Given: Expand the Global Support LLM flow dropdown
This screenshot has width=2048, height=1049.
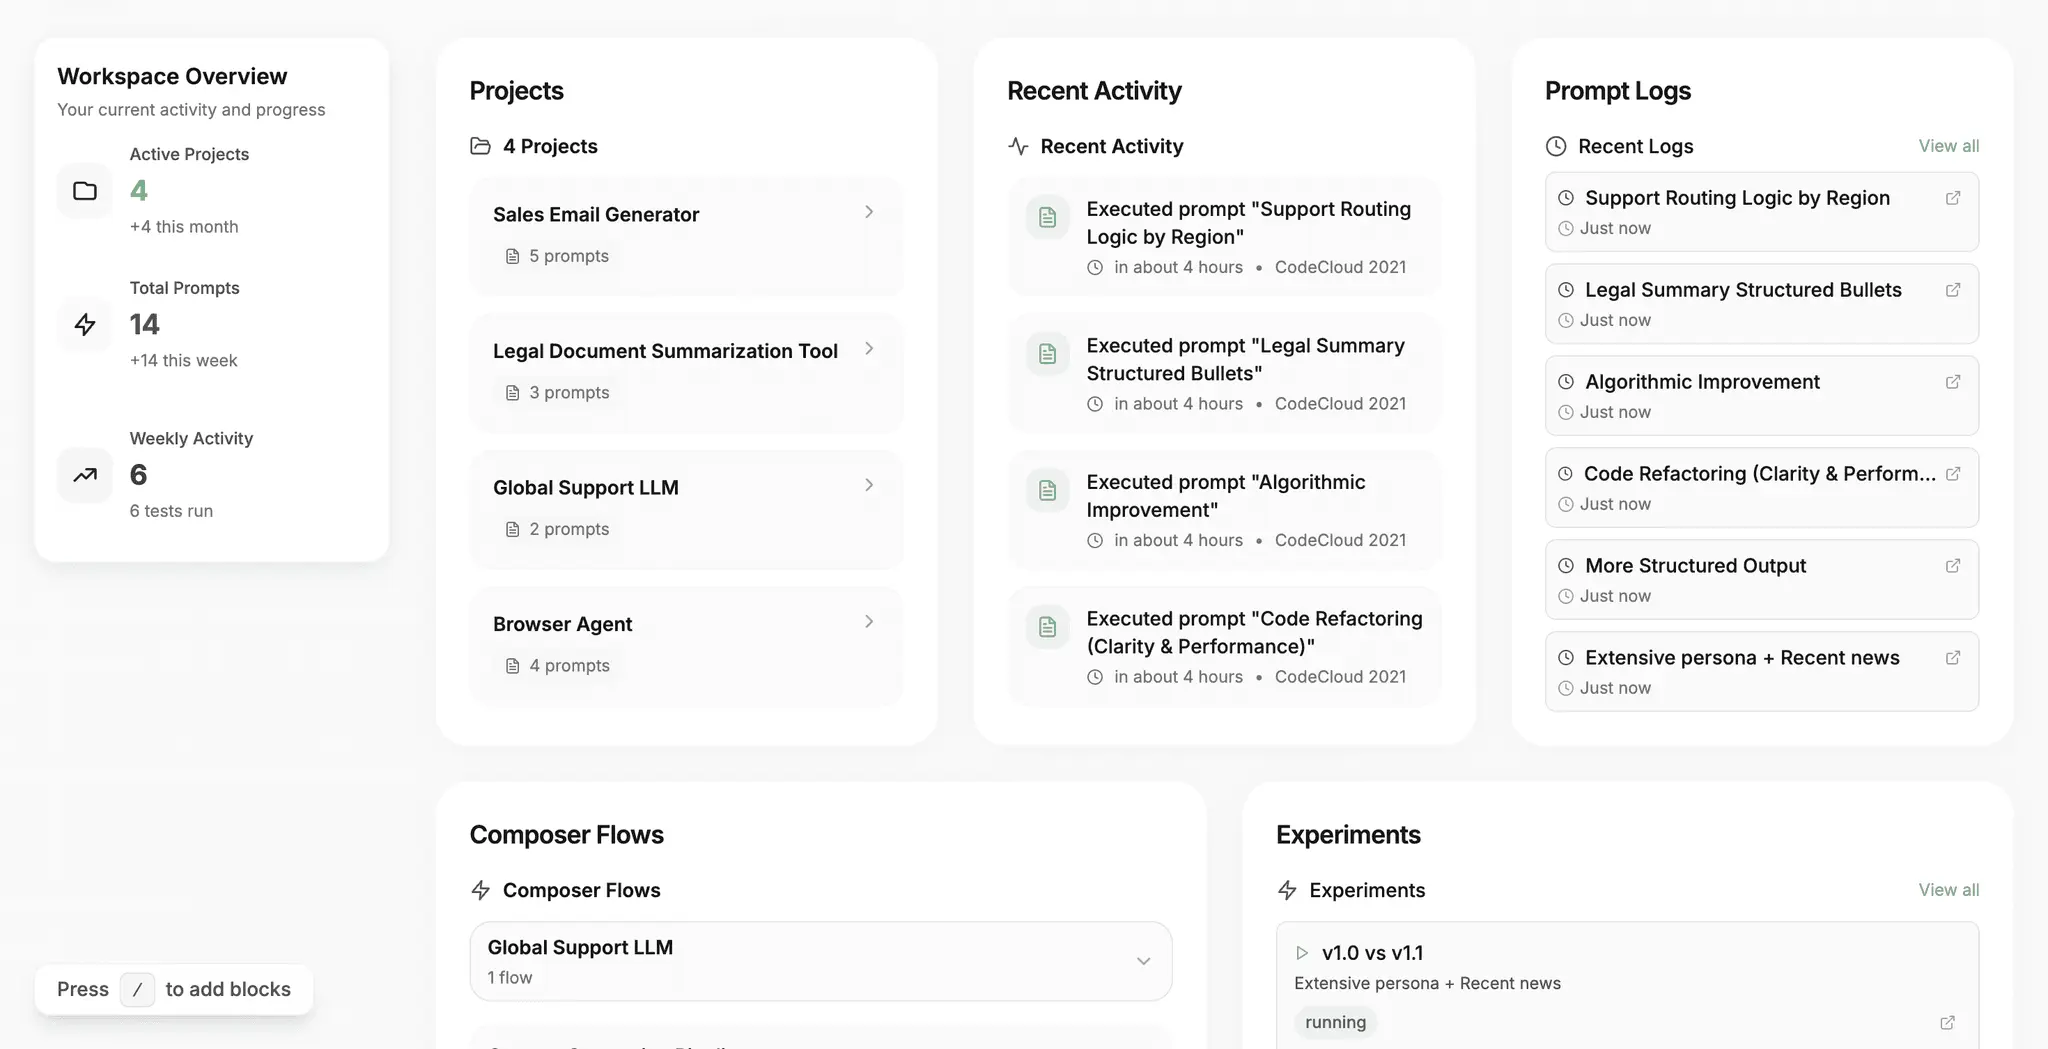Looking at the screenshot, I should pos(1143,961).
